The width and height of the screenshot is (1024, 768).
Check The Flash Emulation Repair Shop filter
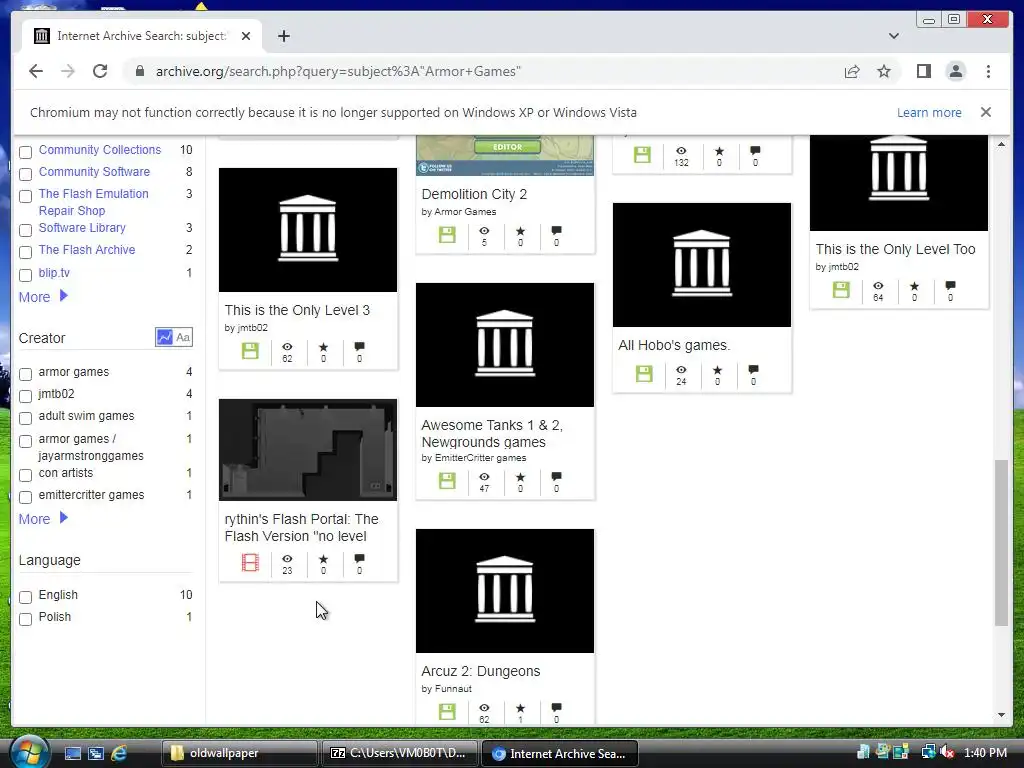[x=25, y=197]
